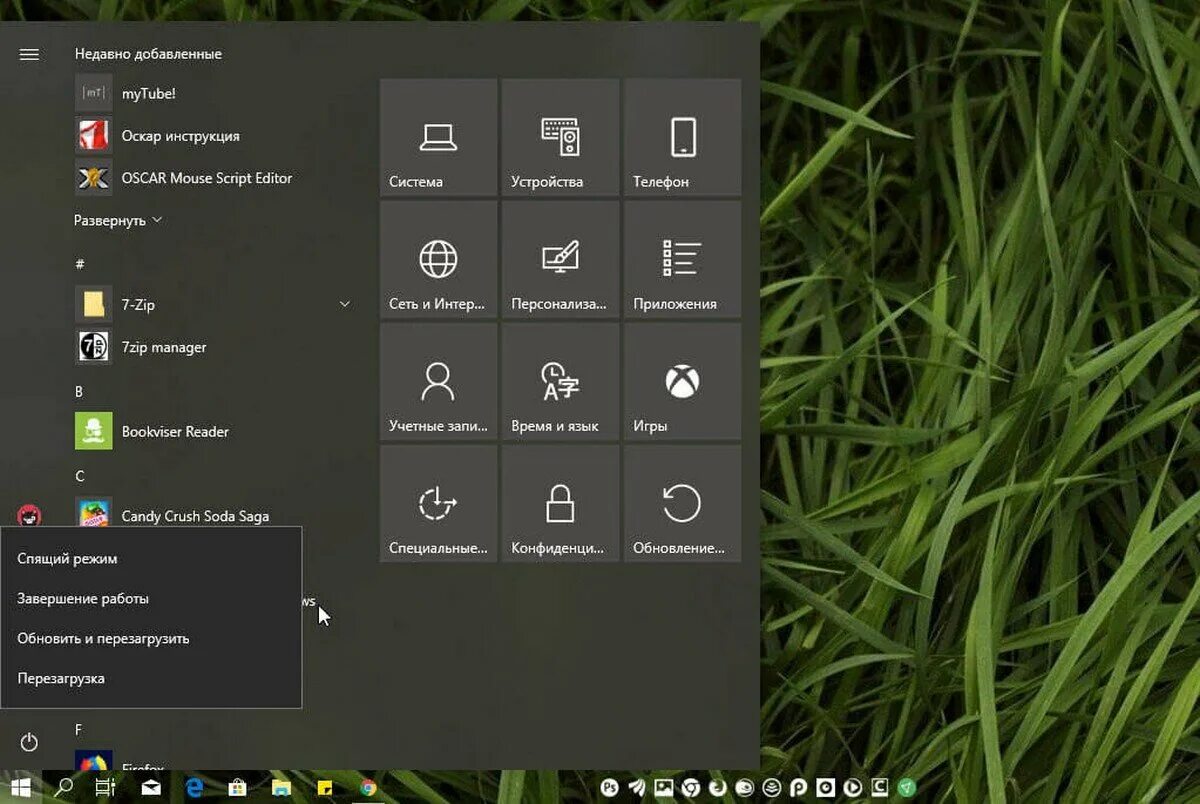This screenshot has width=1200, height=804.
Task: Open Sticky Notes from taskbar
Action: [324, 788]
